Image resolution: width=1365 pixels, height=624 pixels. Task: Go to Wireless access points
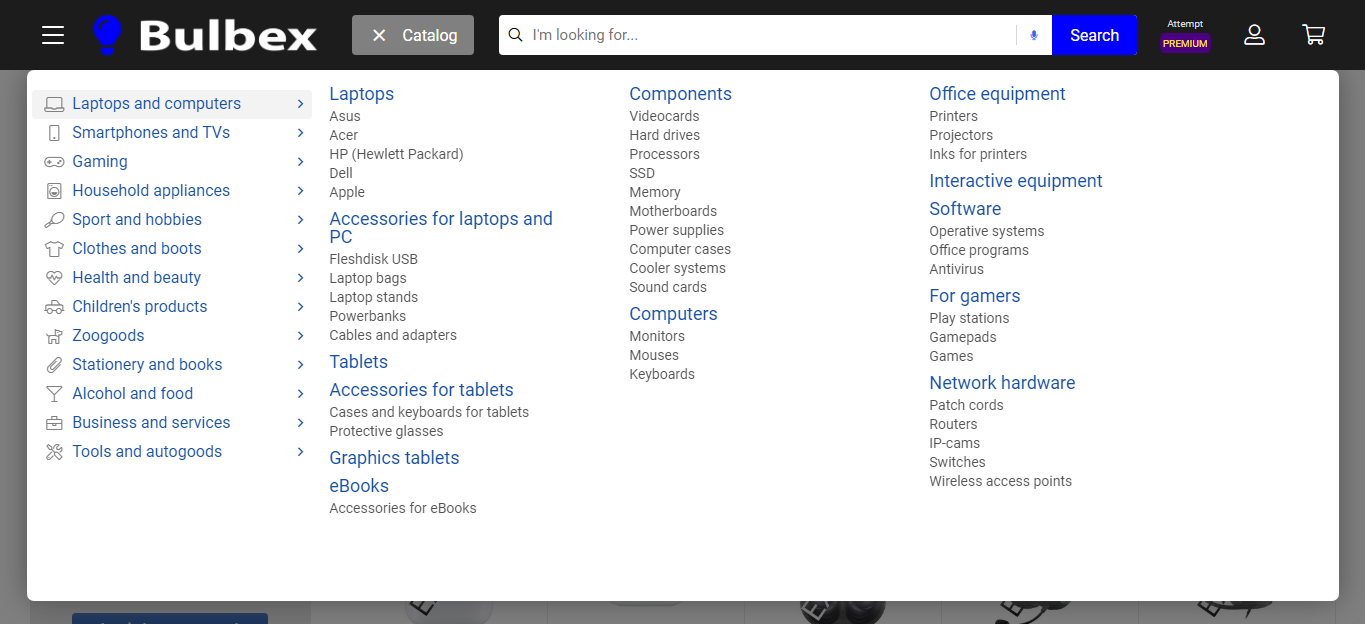coord(1000,481)
